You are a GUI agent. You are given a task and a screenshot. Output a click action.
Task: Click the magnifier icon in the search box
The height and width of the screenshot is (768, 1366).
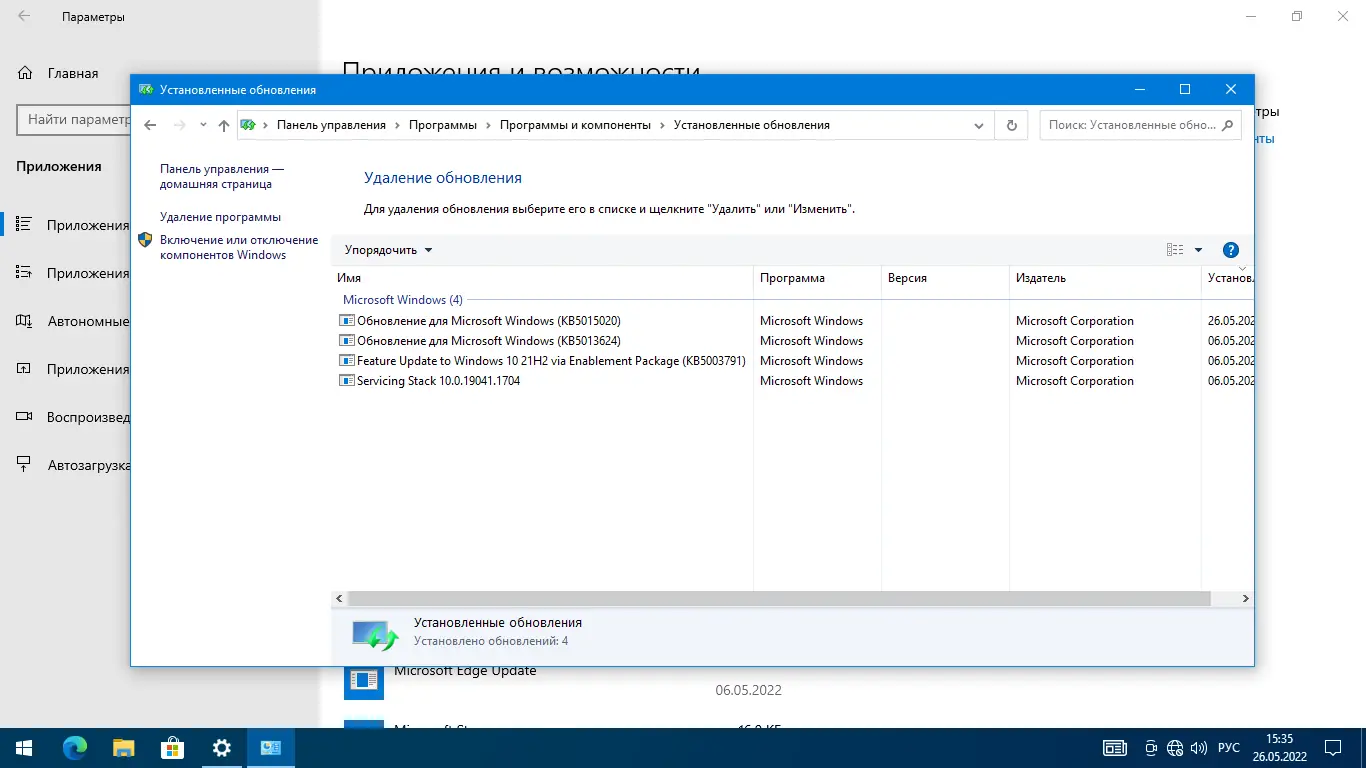click(1229, 125)
